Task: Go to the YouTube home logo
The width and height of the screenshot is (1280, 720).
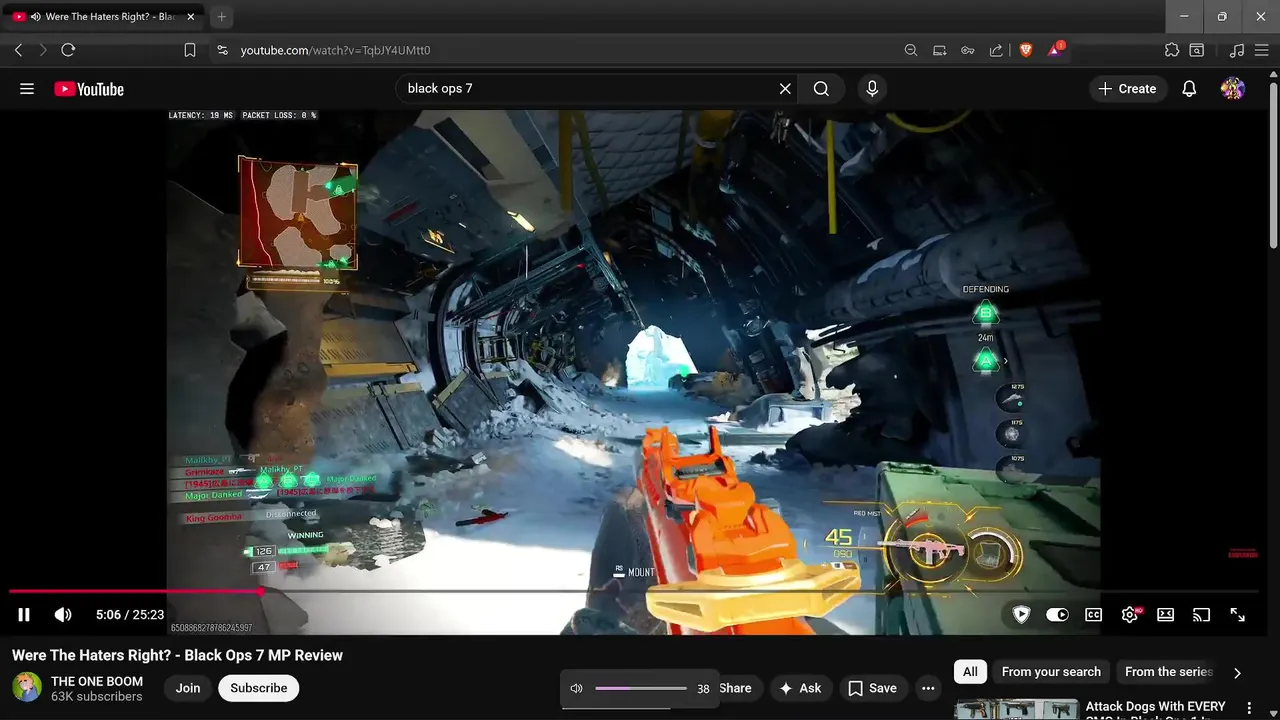Action: pos(89,89)
